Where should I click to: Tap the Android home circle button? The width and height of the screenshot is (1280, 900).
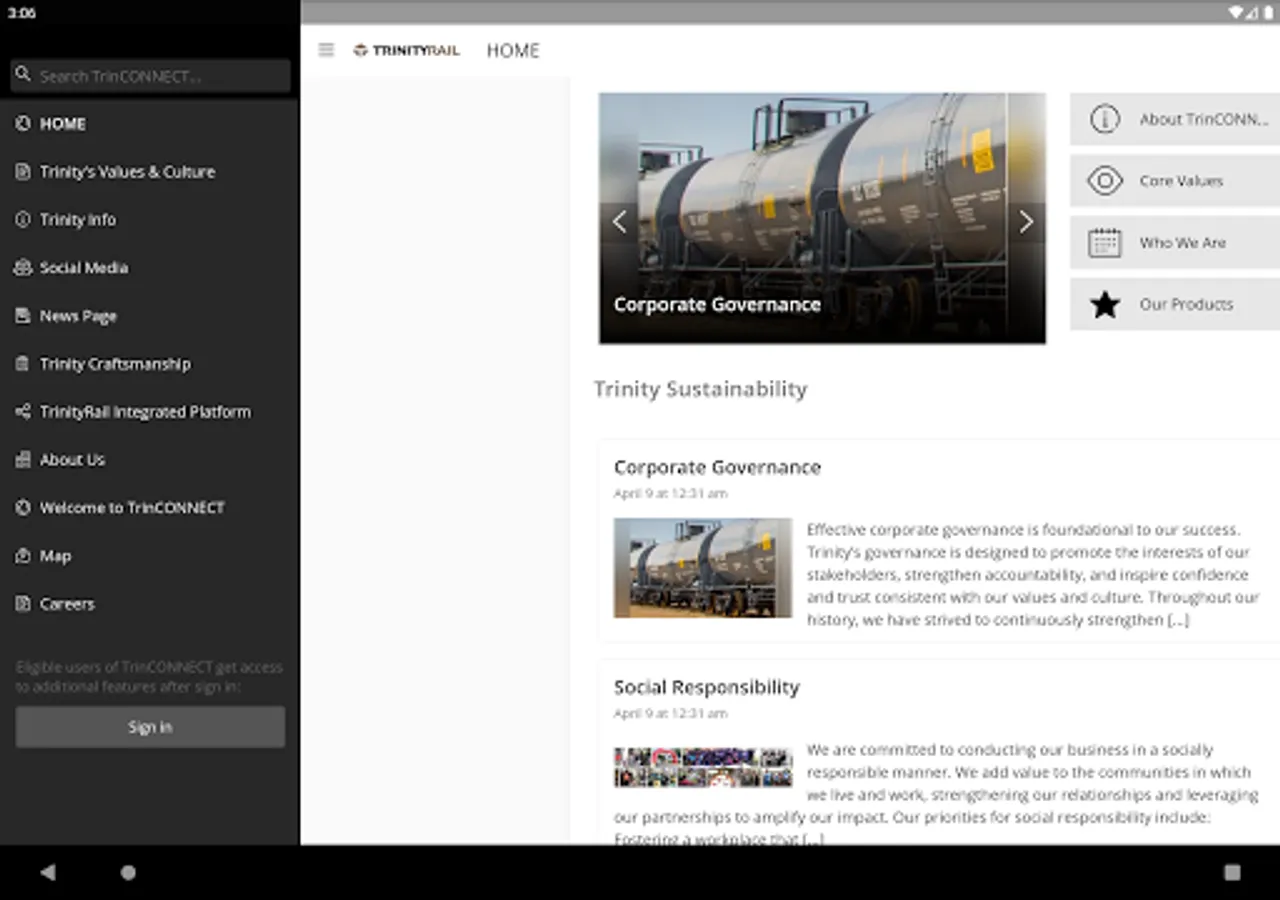(x=128, y=872)
